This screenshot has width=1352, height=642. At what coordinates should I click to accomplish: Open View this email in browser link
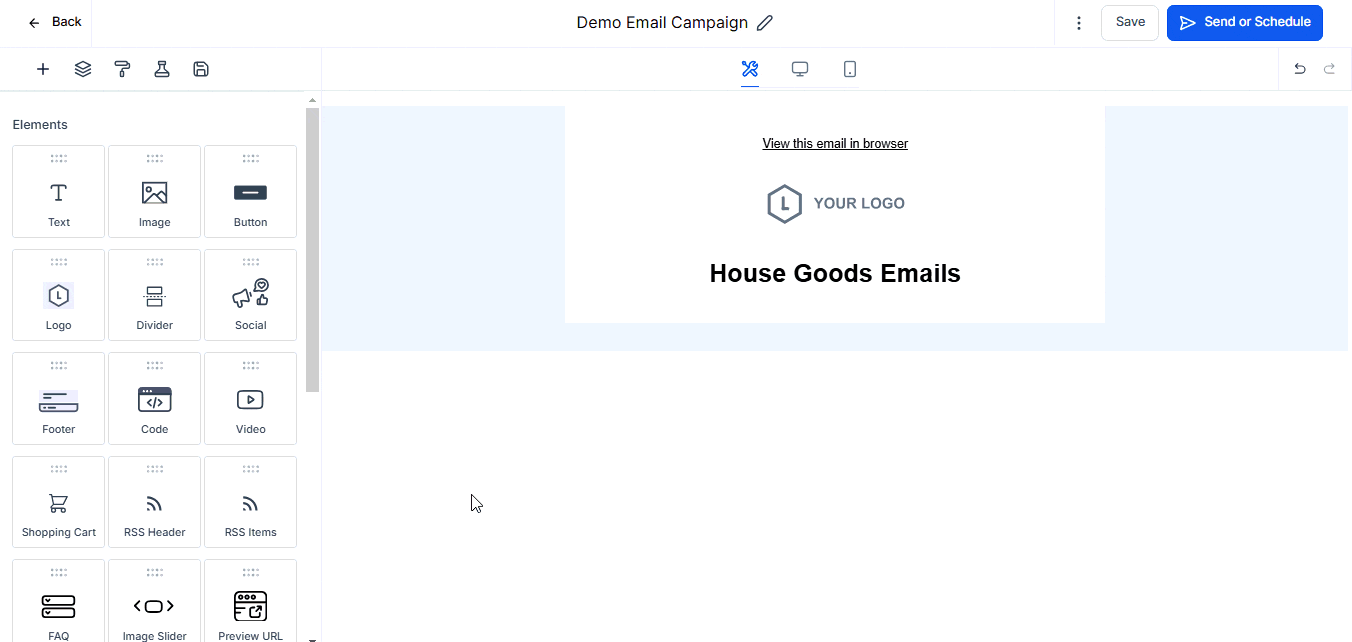point(835,144)
